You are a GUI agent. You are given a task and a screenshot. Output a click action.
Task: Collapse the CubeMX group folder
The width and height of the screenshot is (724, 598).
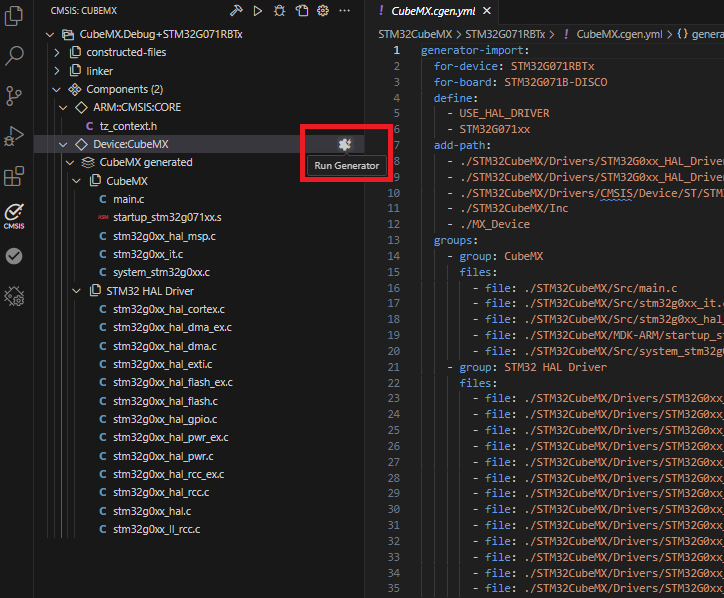[x=77, y=181]
